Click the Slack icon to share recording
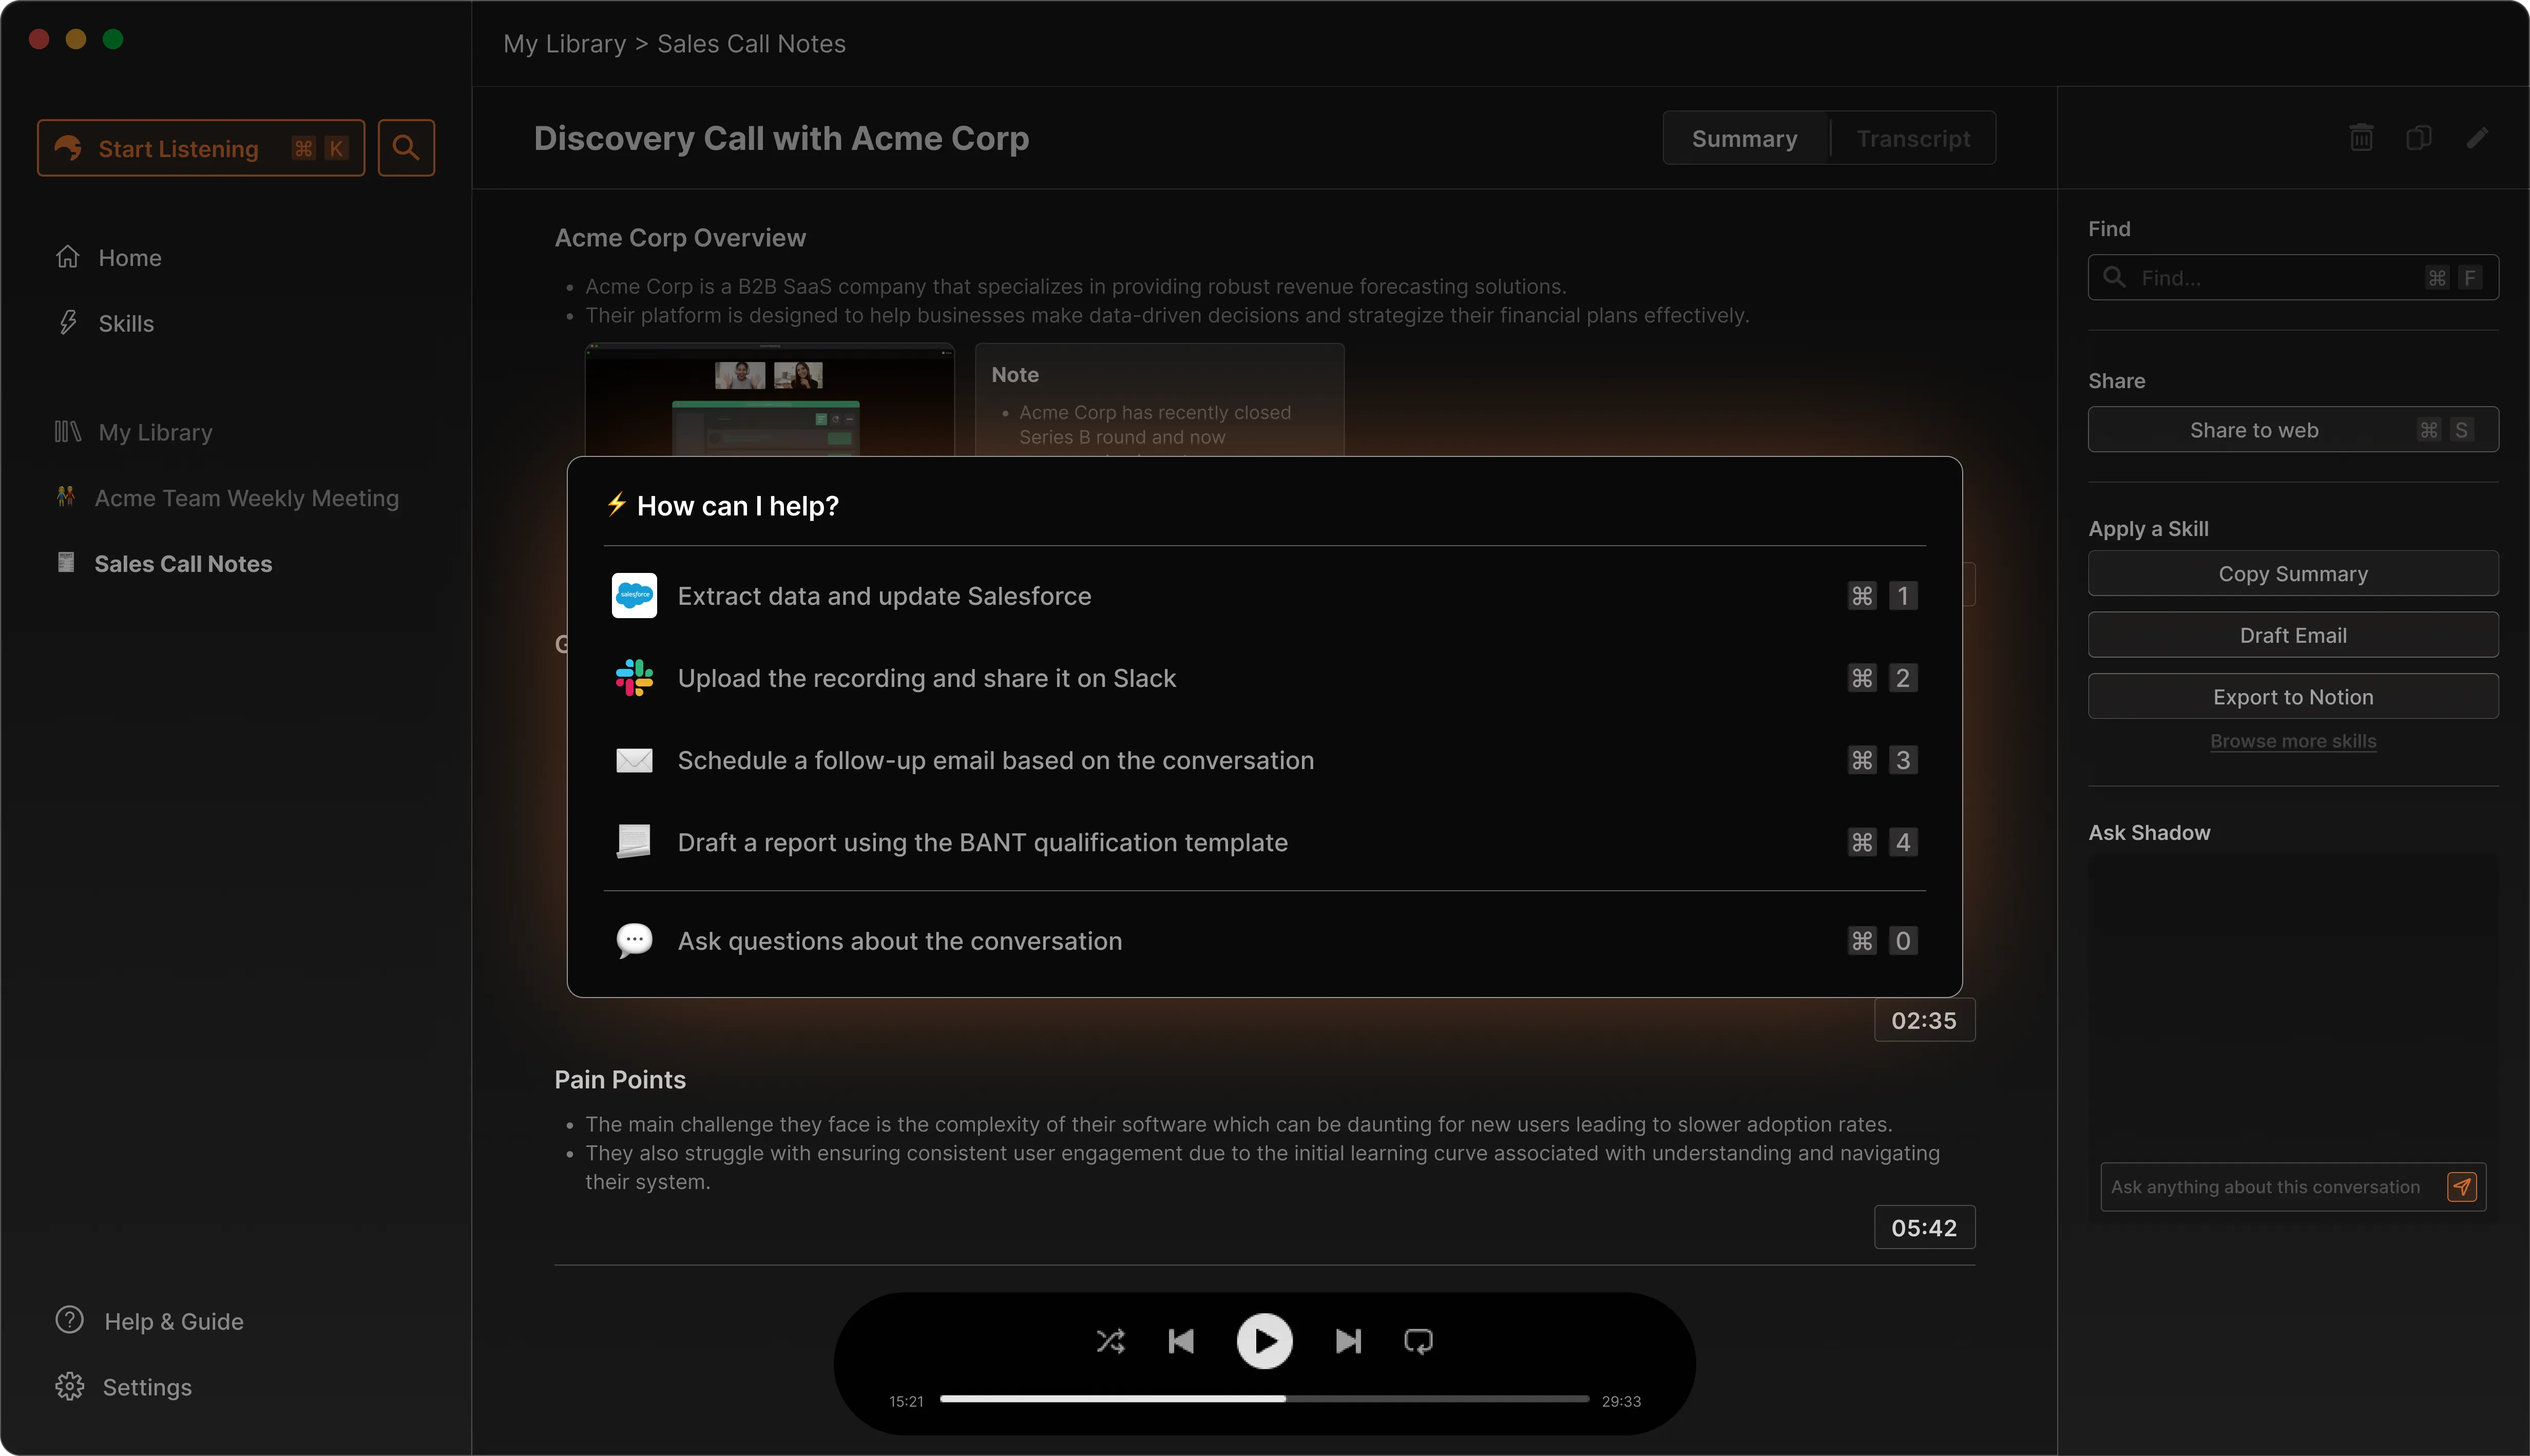 [634, 678]
